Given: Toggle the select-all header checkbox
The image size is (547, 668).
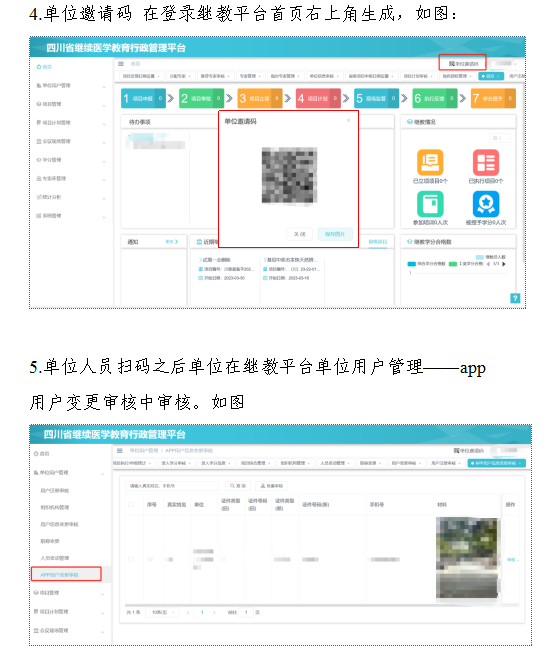Looking at the screenshot, I should (131, 504).
